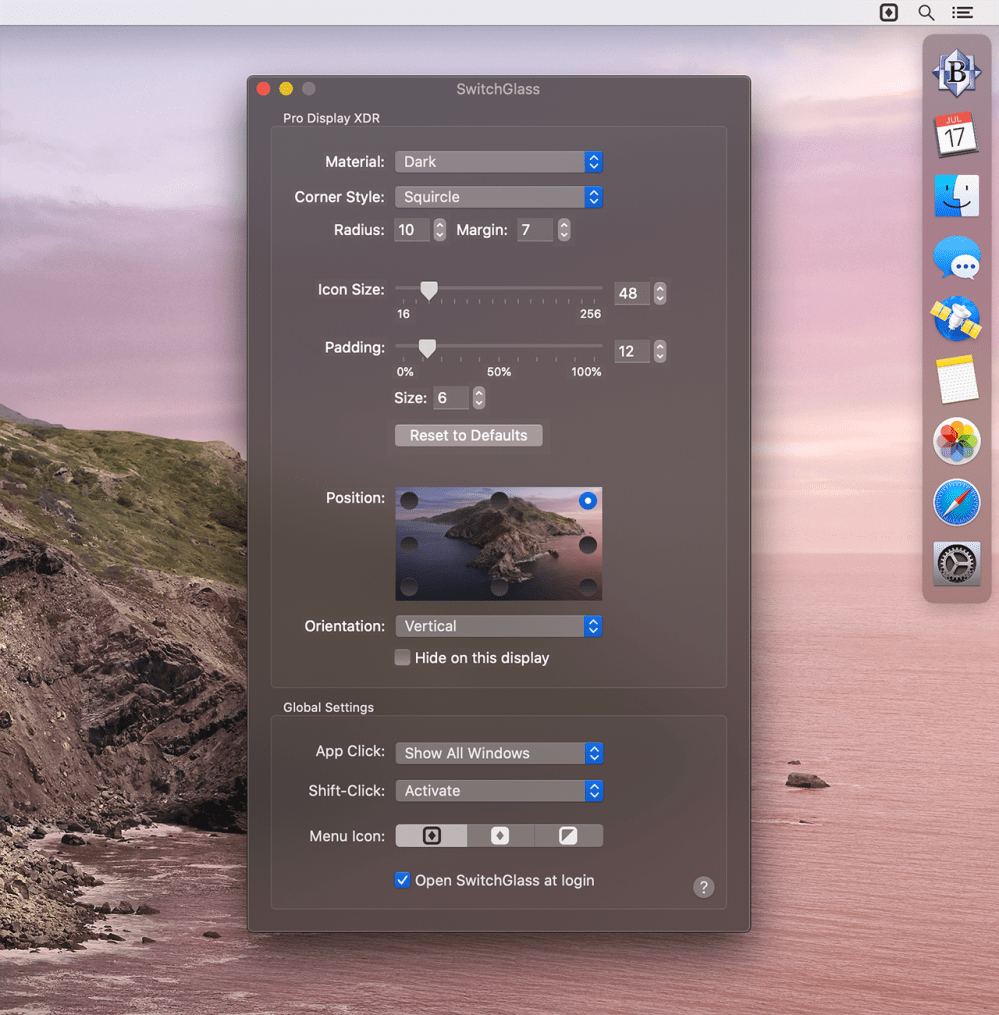
Task: Click the Radius input field
Action: (x=411, y=230)
